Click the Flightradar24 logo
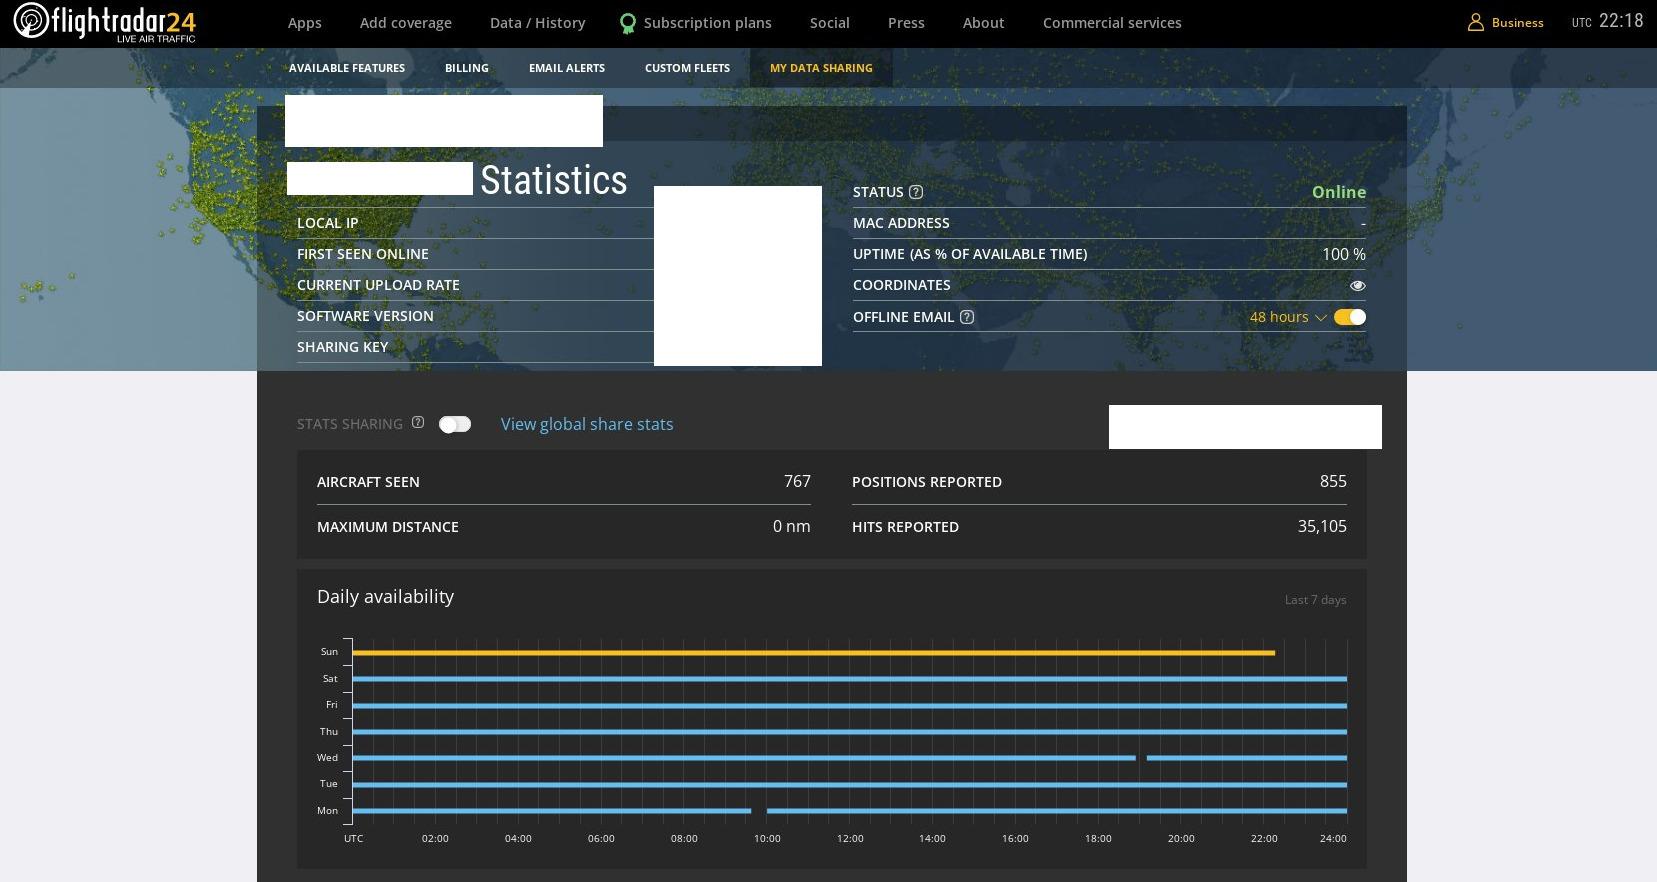 104,23
